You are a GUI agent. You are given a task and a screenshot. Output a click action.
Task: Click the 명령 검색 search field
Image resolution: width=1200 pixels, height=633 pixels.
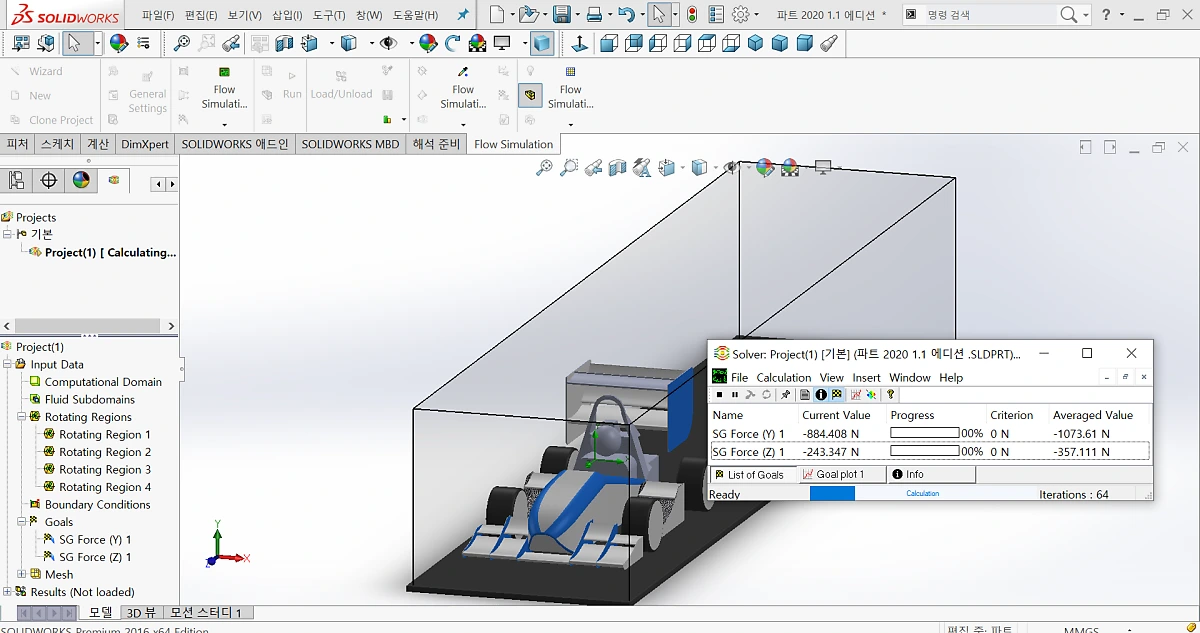pos(989,15)
